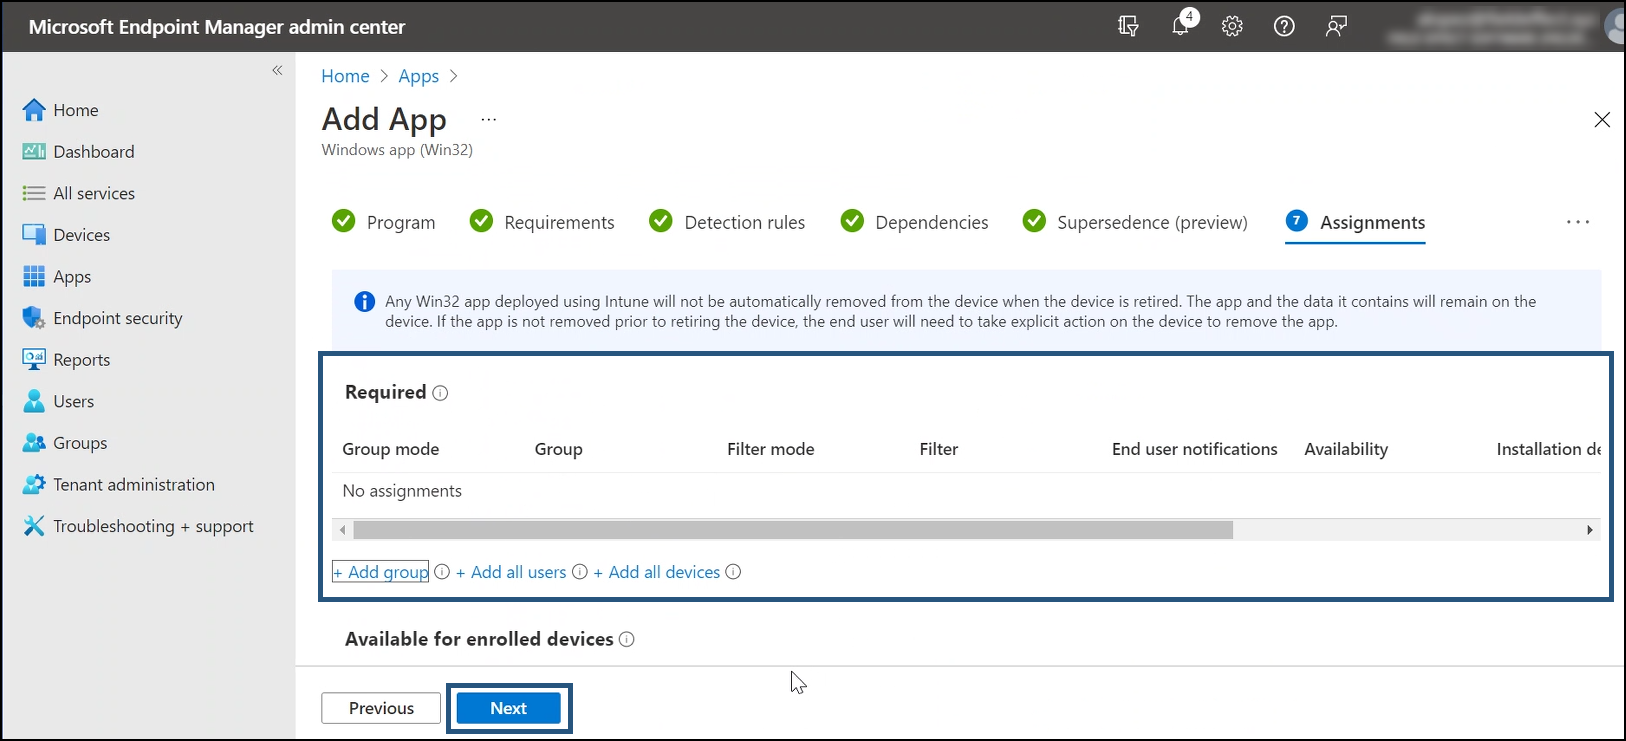This screenshot has height=741, width=1626.
Task: Click the Devices monitor icon
Action: pos(34,235)
